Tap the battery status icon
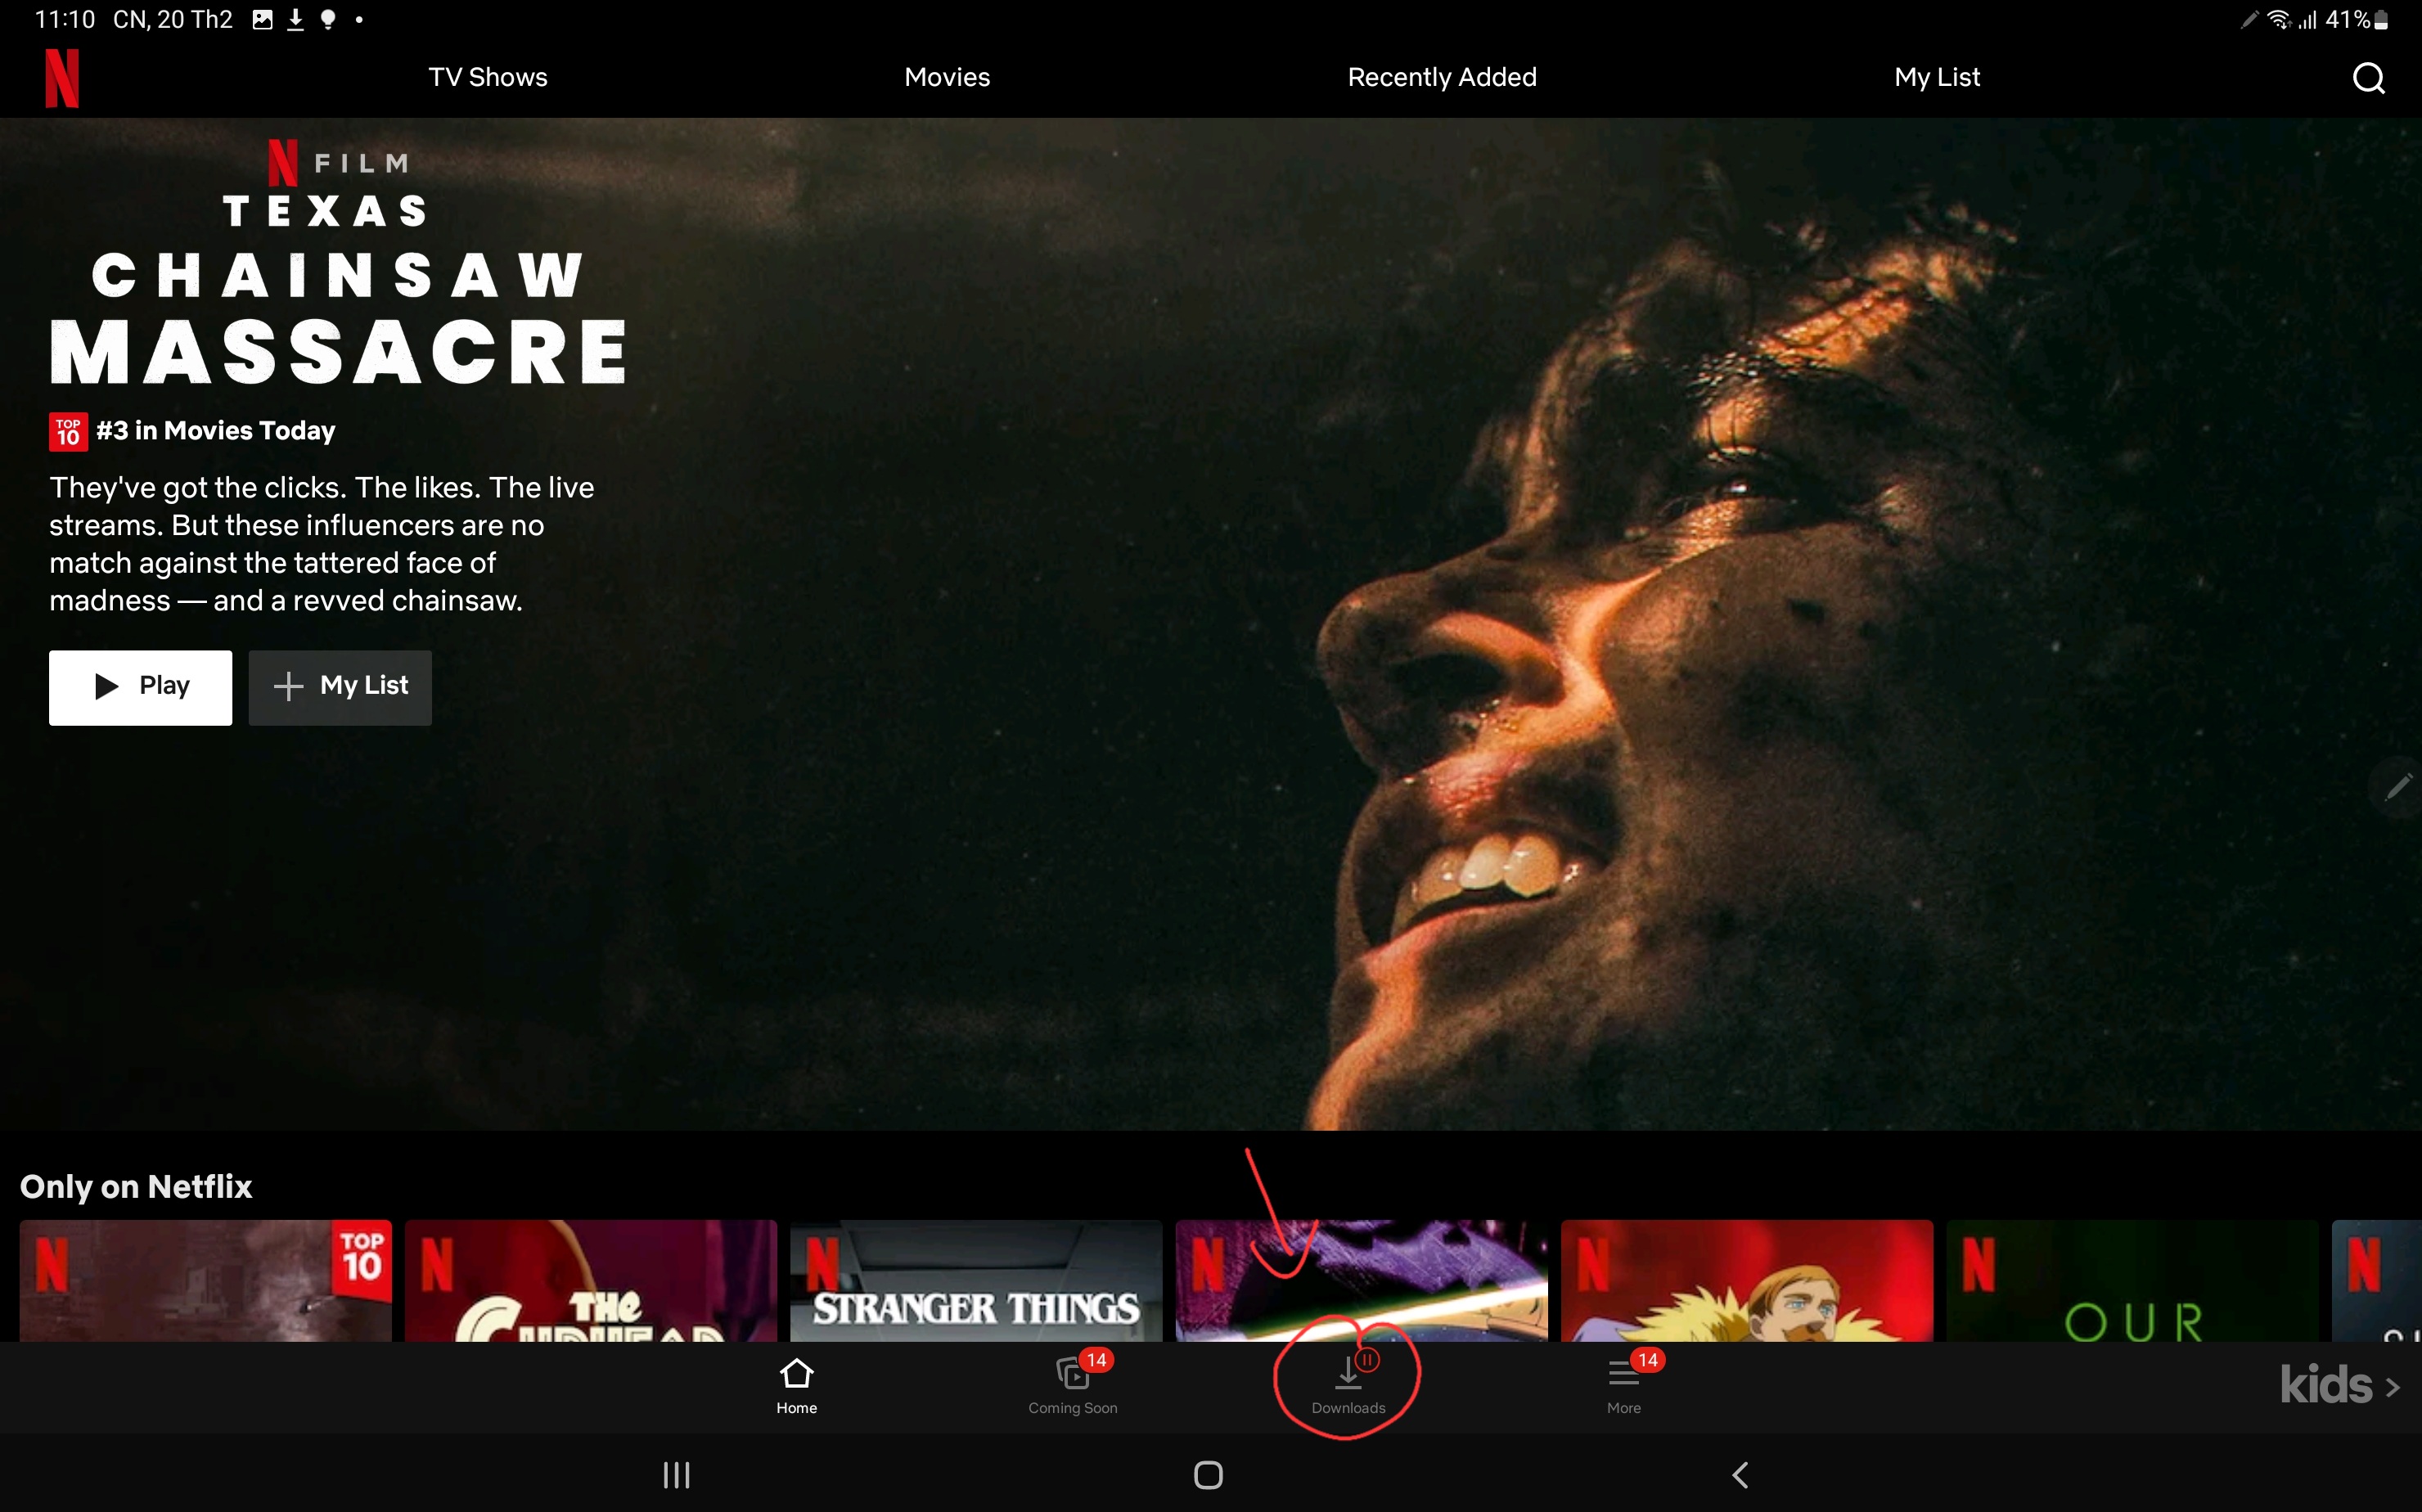 [x=2381, y=20]
